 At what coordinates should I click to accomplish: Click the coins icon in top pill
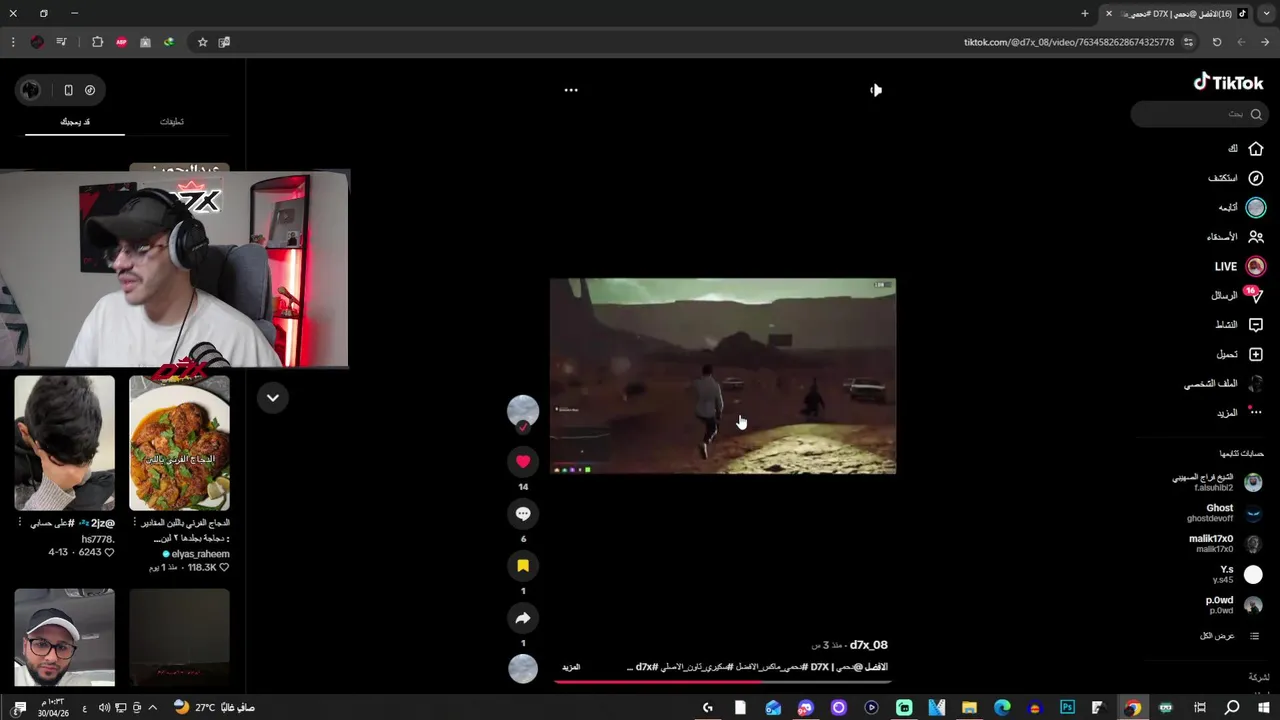click(x=90, y=90)
